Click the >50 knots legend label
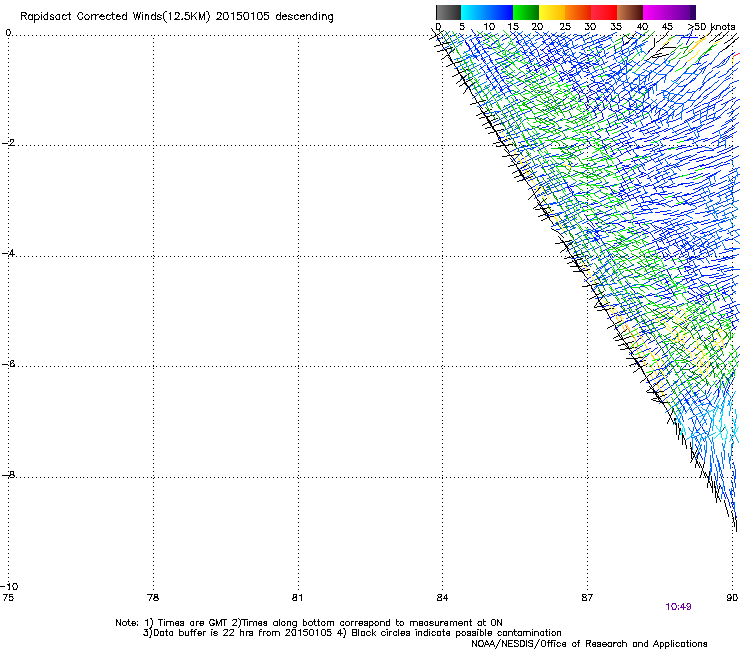The height and width of the screenshot is (650, 740). (711, 27)
